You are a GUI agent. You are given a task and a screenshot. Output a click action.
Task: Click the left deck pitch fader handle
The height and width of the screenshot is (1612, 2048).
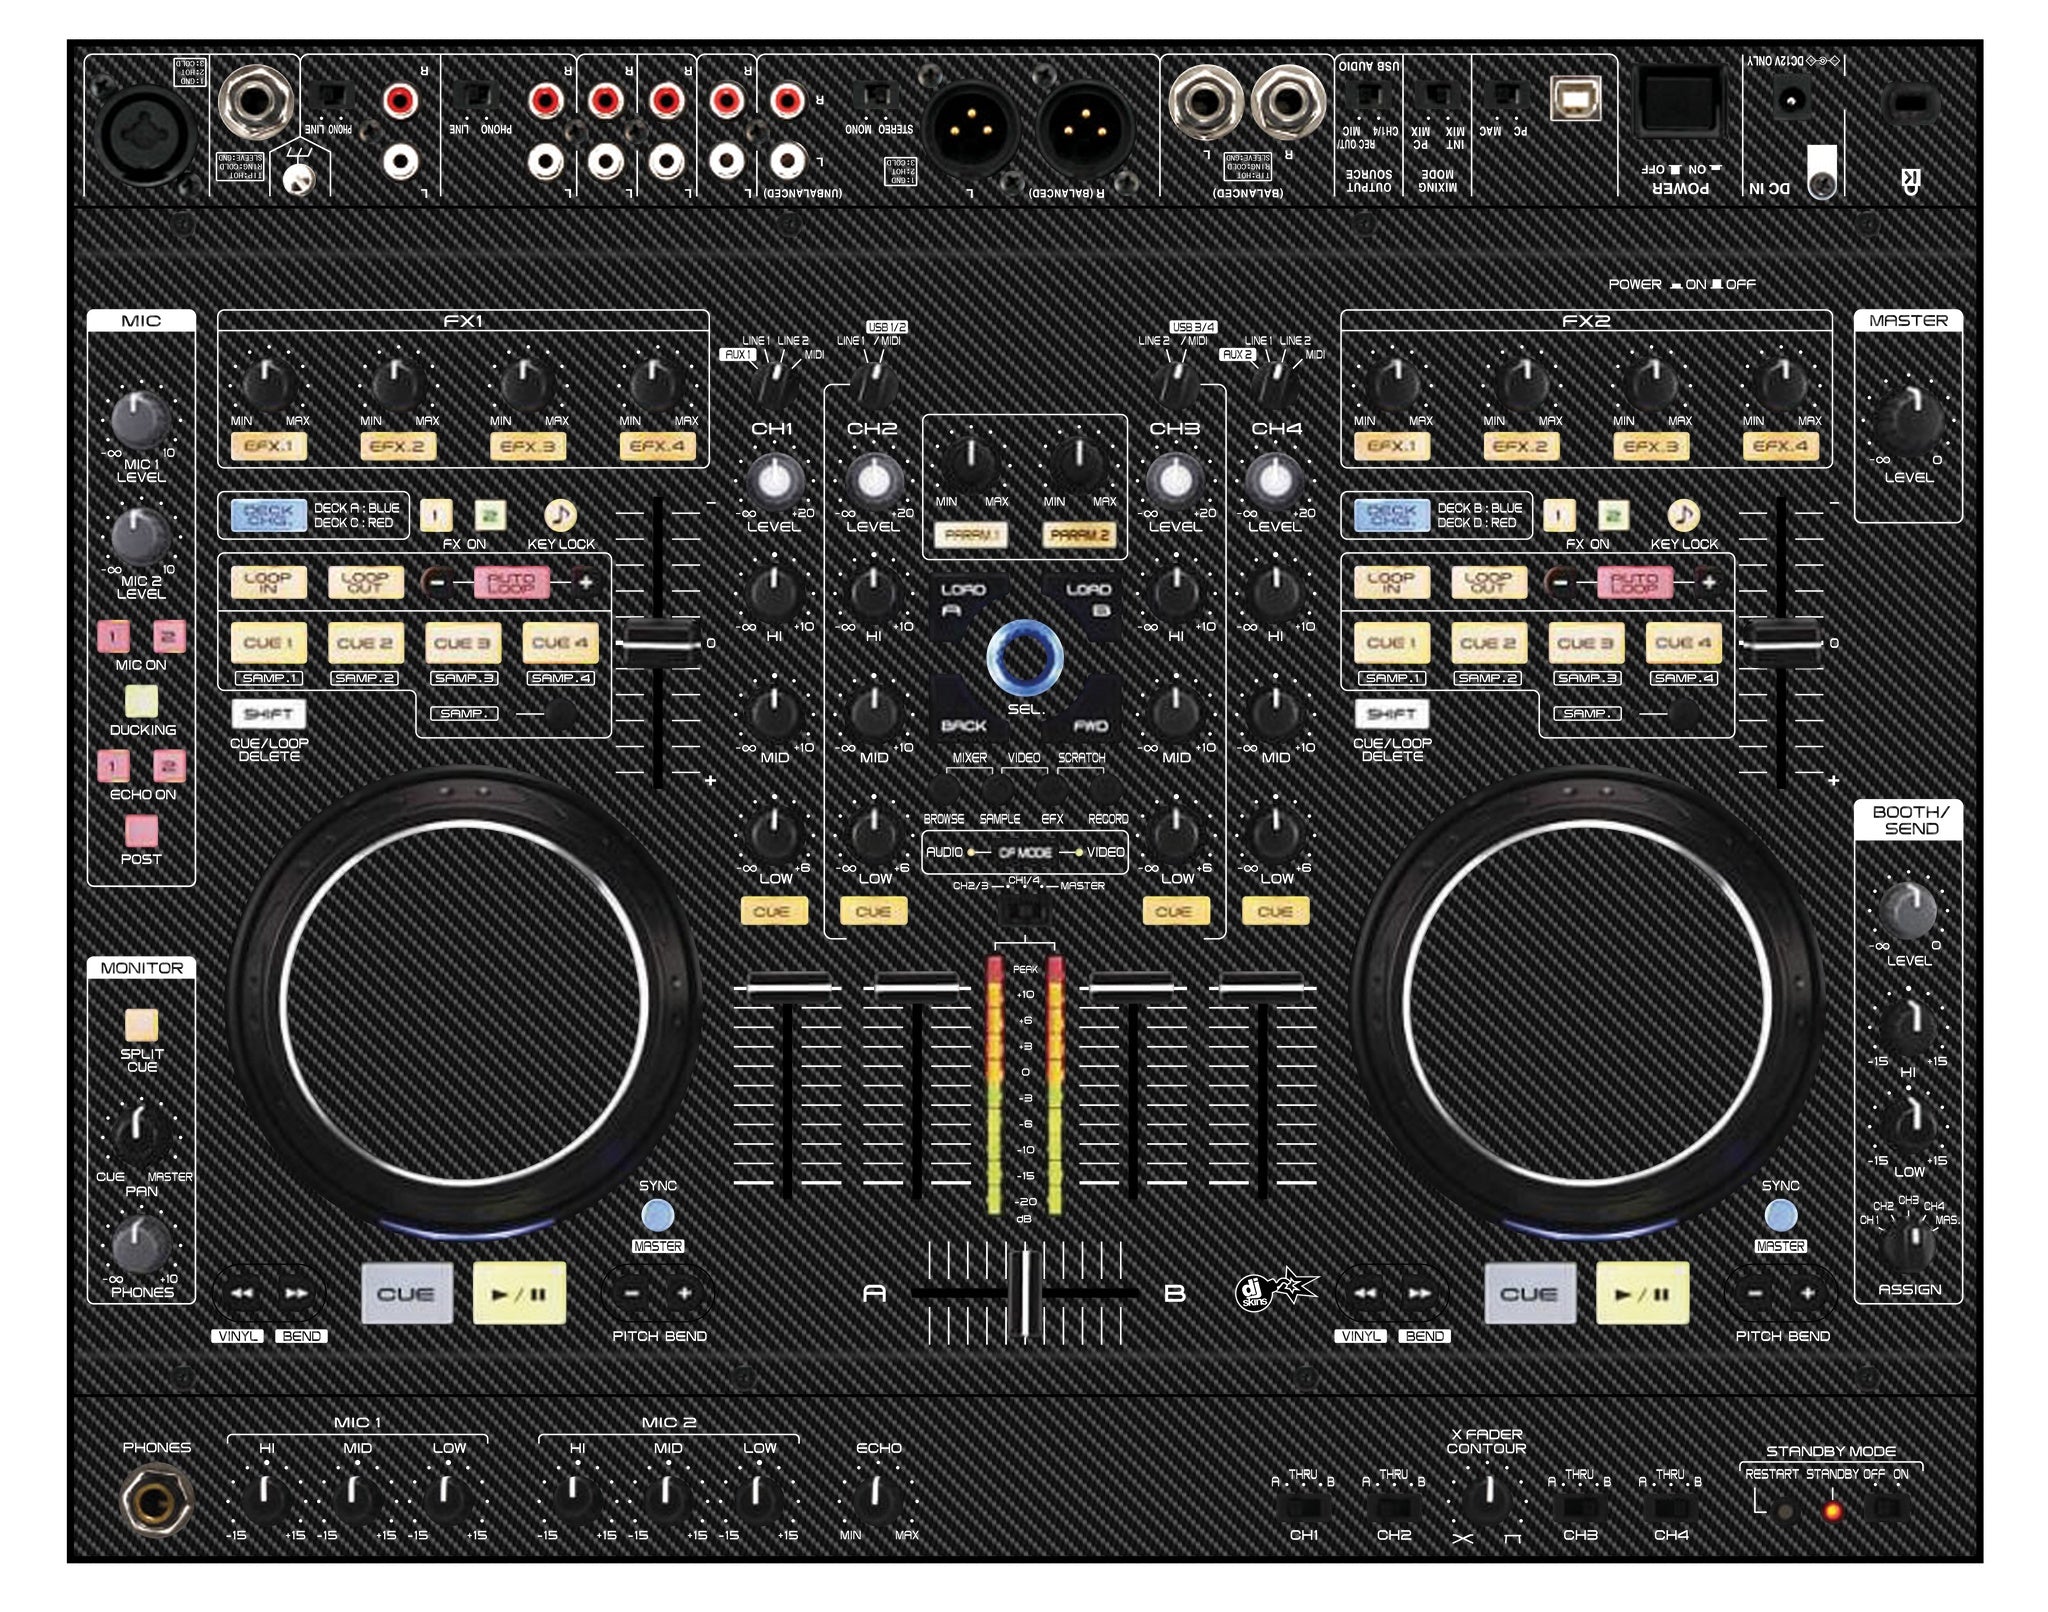657,643
